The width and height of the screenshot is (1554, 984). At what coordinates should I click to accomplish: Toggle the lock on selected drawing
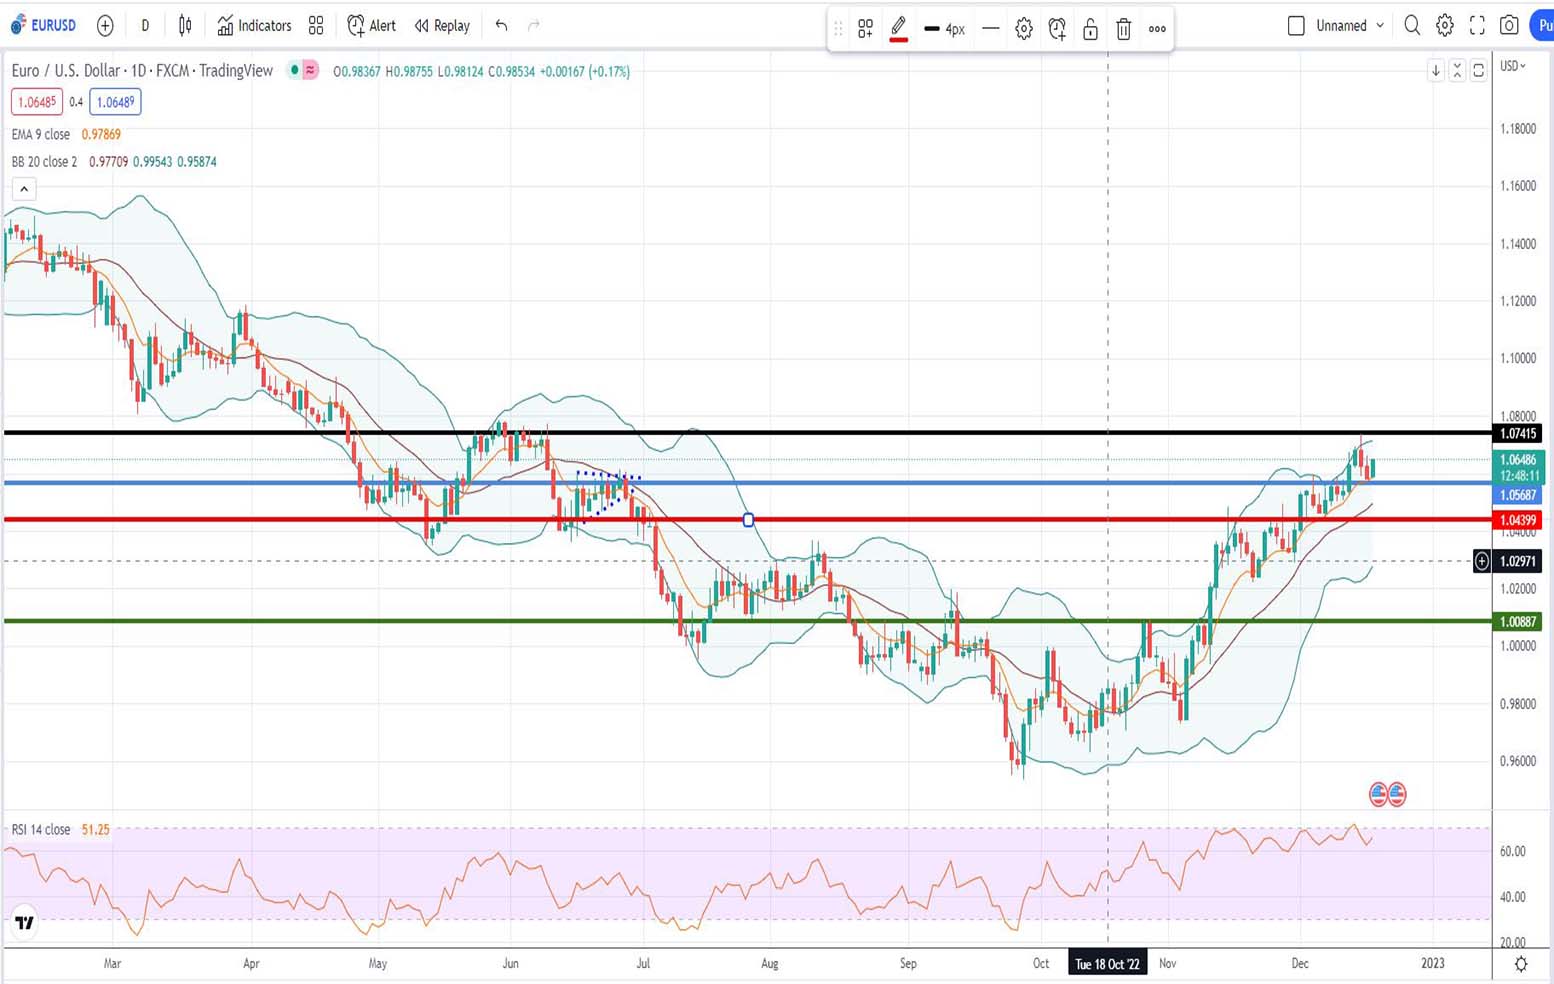coord(1090,29)
